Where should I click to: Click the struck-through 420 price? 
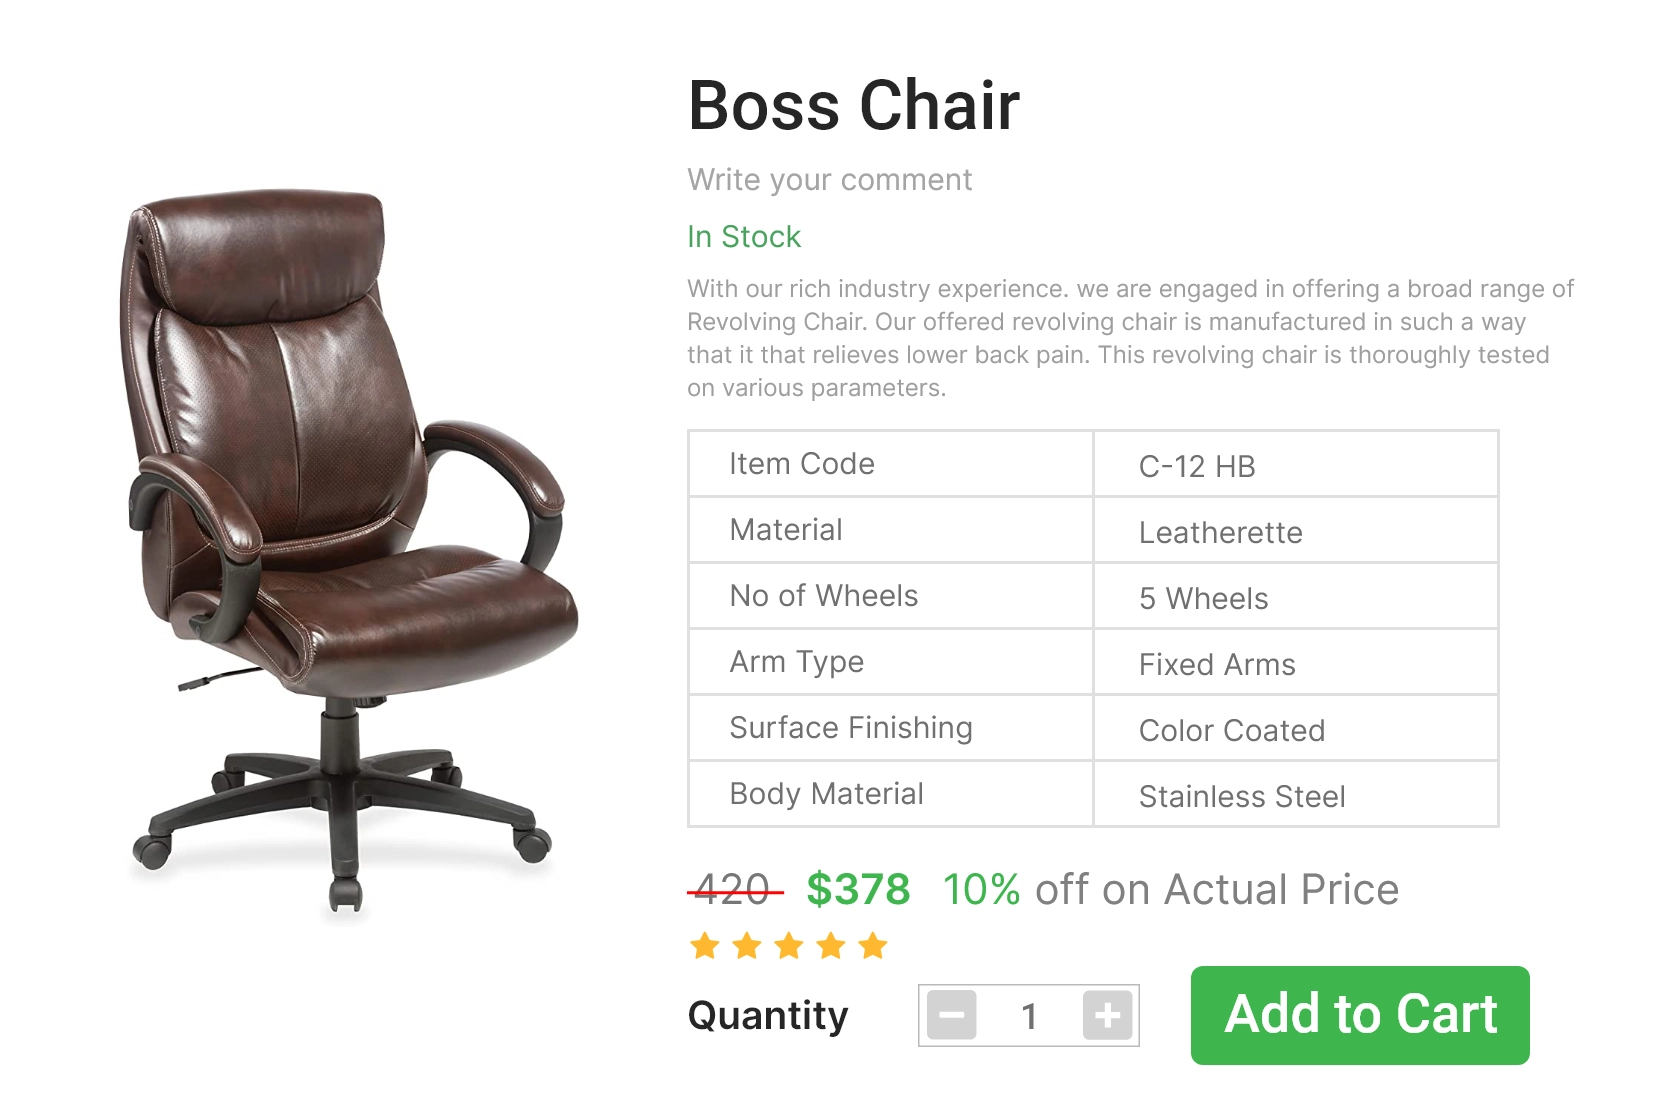[x=735, y=889]
